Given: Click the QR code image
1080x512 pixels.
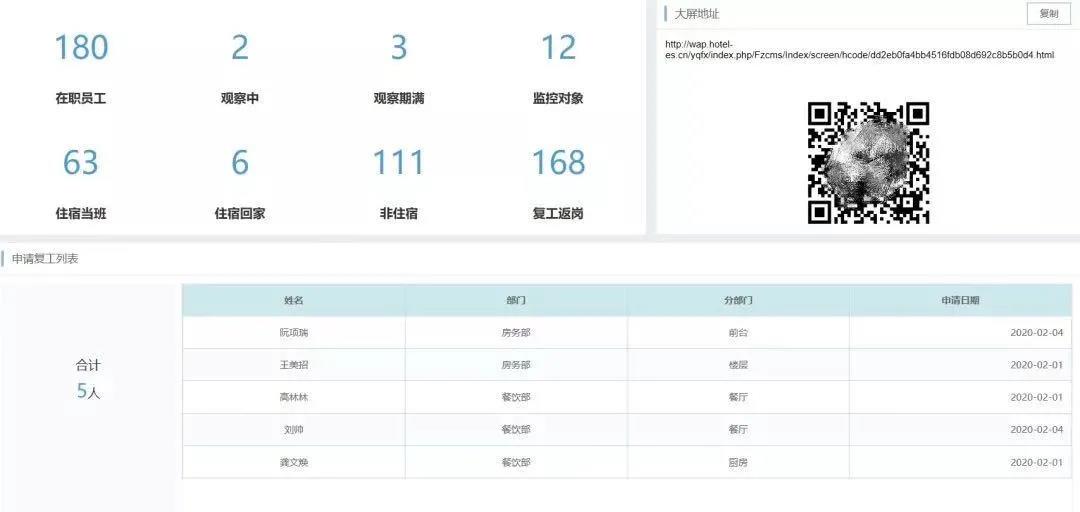Looking at the screenshot, I should pos(868,162).
